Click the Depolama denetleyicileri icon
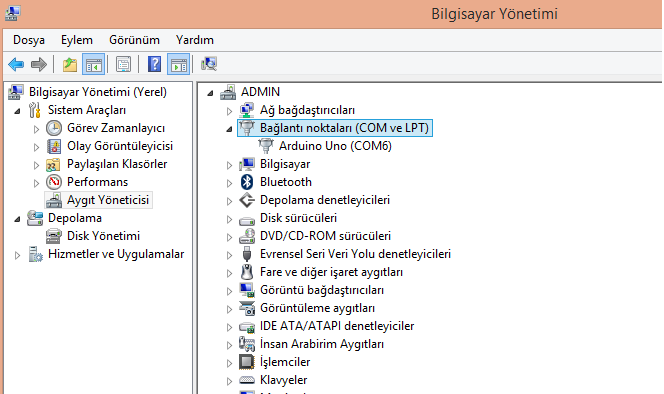This screenshot has height=394, width=664. point(247,200)
